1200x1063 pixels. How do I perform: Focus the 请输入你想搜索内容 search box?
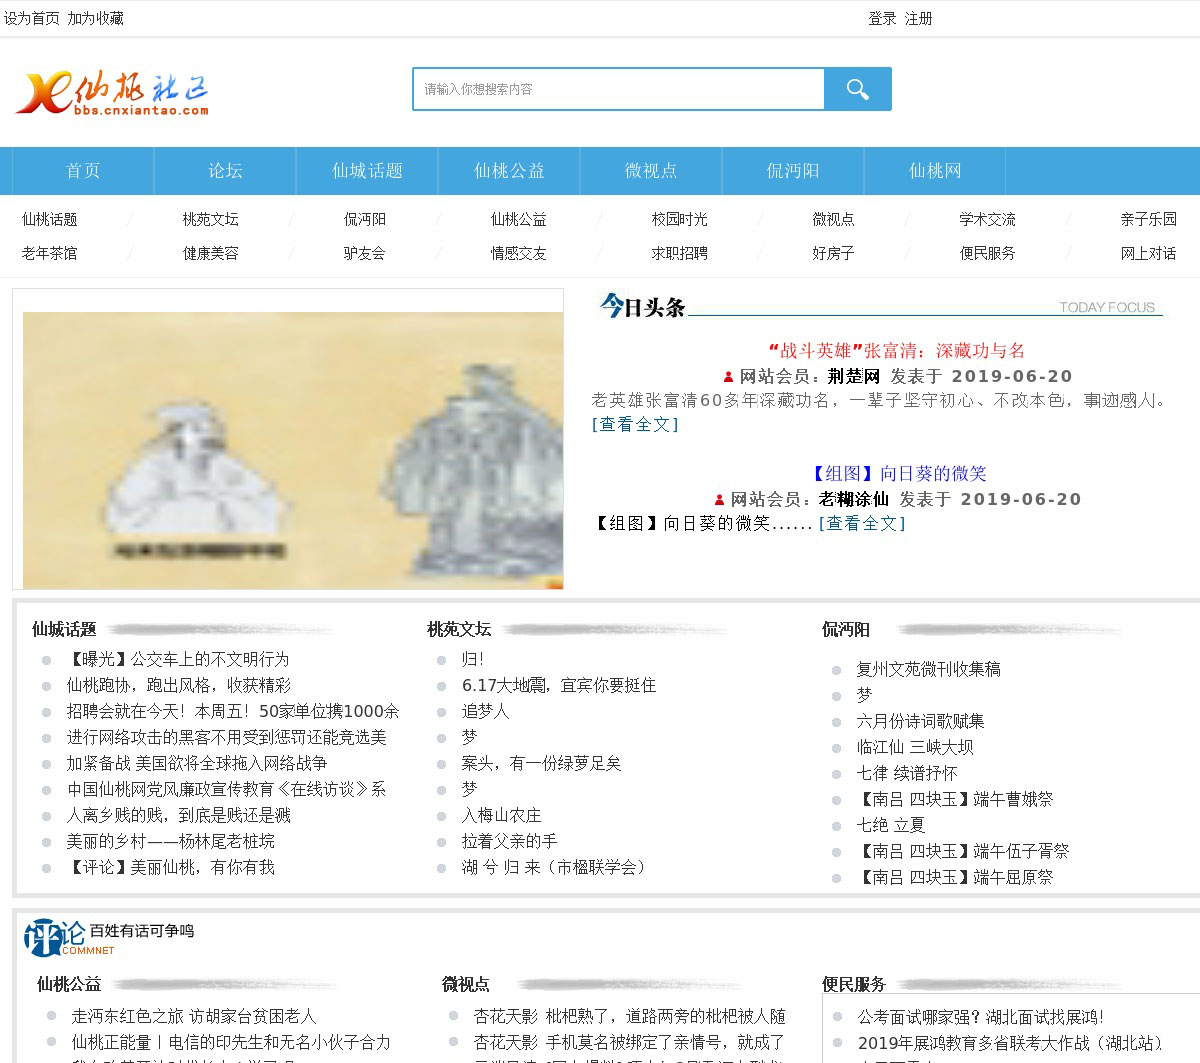(x=618, y=89)
